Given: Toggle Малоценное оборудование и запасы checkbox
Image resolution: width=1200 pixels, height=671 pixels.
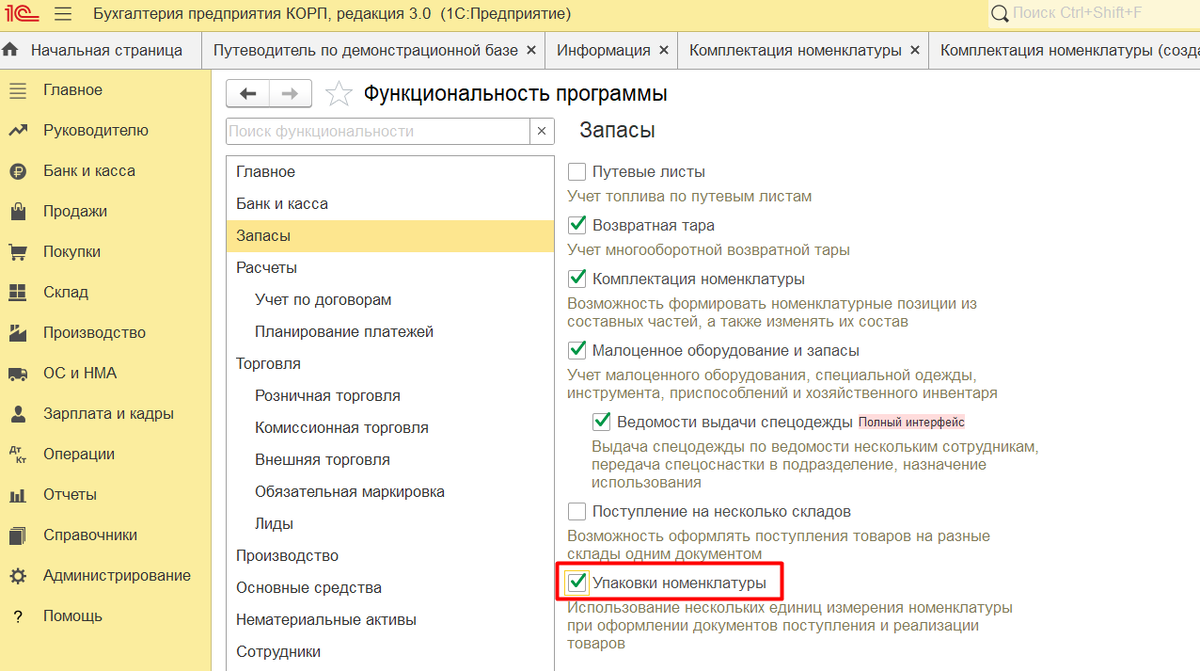Looking at the screenshot, I should (577, 350).
